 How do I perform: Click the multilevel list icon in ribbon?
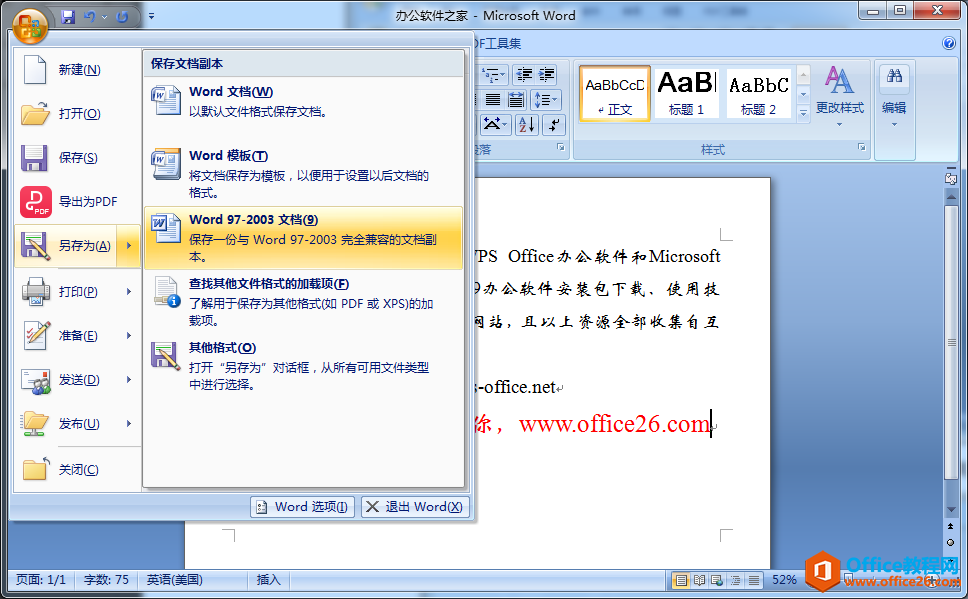[493, 75]
